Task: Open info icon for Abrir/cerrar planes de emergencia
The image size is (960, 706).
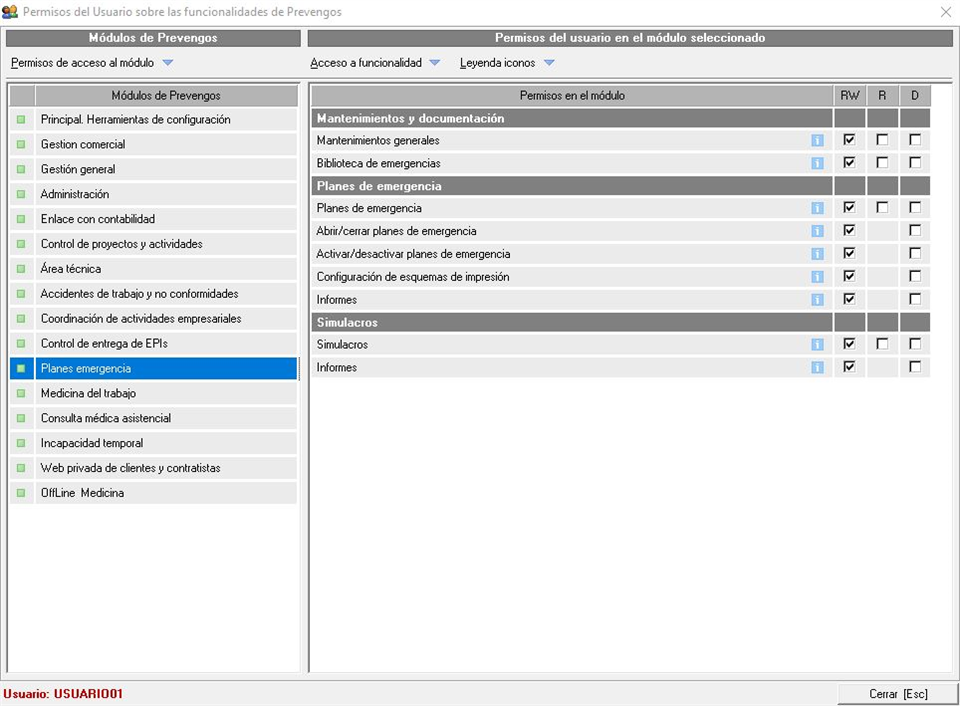Action: coord(817,231)
